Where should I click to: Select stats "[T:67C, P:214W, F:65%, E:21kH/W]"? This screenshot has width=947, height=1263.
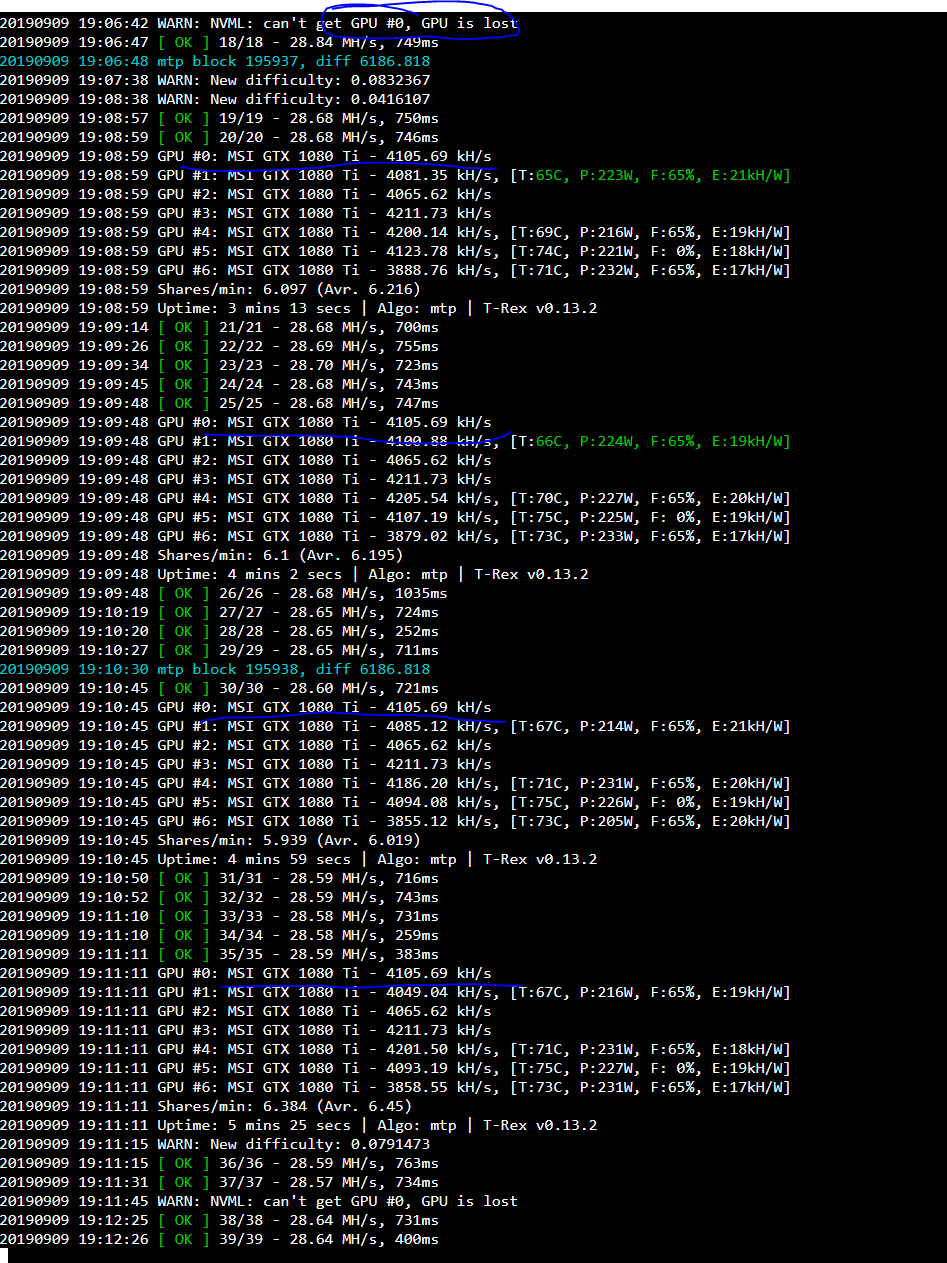click(650, 726)
